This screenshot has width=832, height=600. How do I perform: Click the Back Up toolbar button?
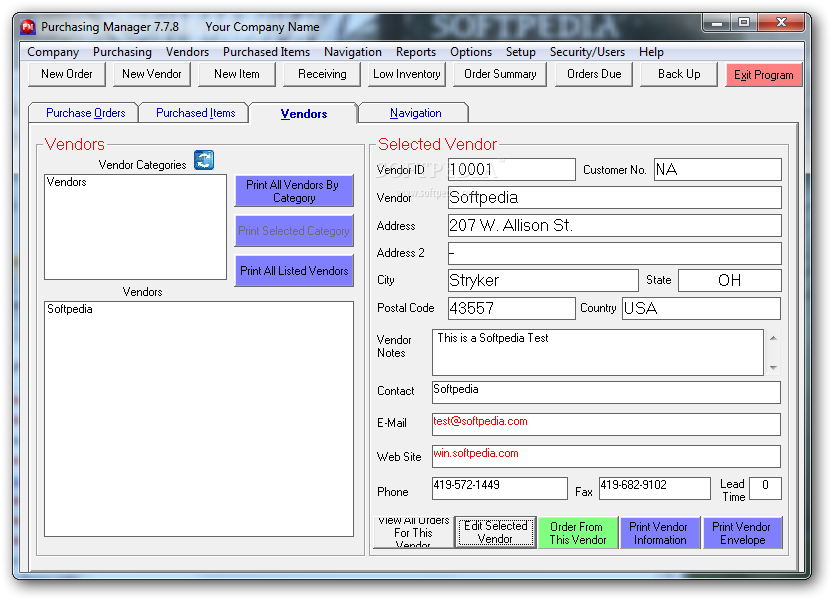click(679, 74)
